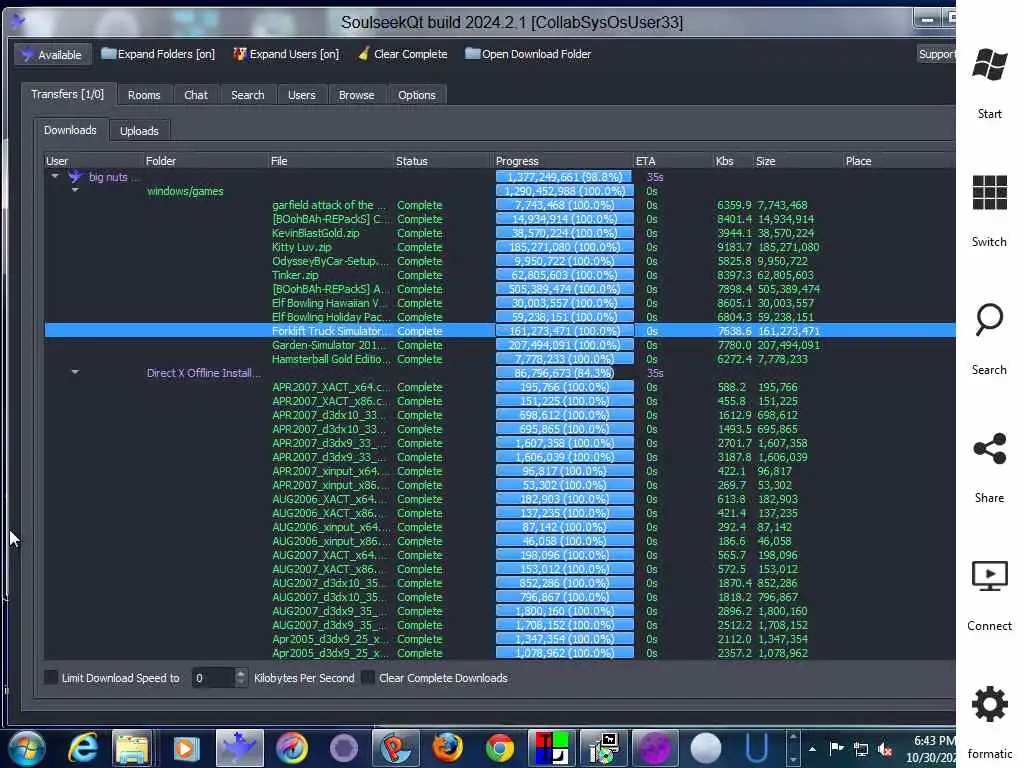Sort by the Kbs column header

(733, 161)
